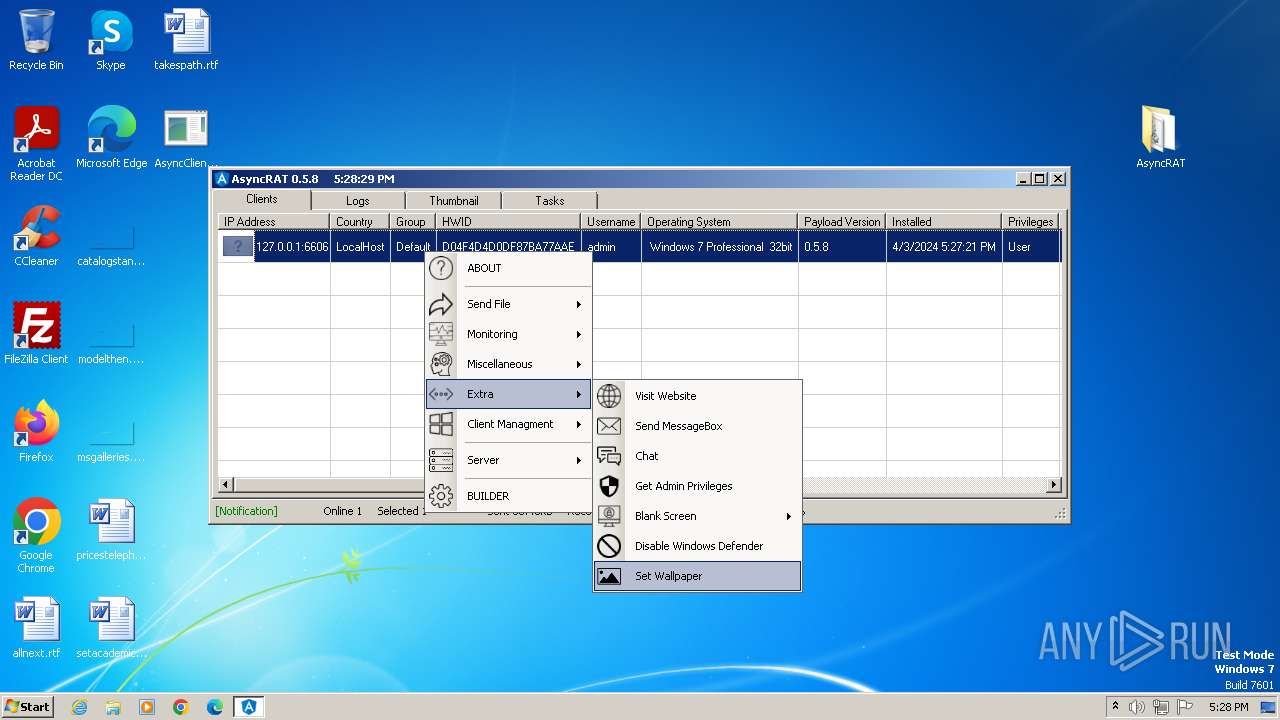Viewport: 1280px width, 720px height.
Task: Click the horizontal scrollbar right arrow
Action: click(x=1053, y=485)
